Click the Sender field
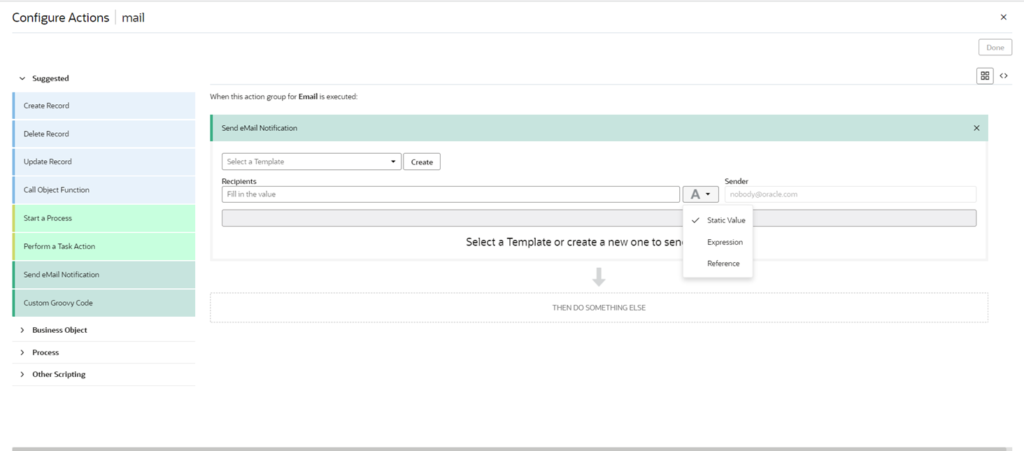This screenshot has width=1024, height=451. [x=850, y=194]
